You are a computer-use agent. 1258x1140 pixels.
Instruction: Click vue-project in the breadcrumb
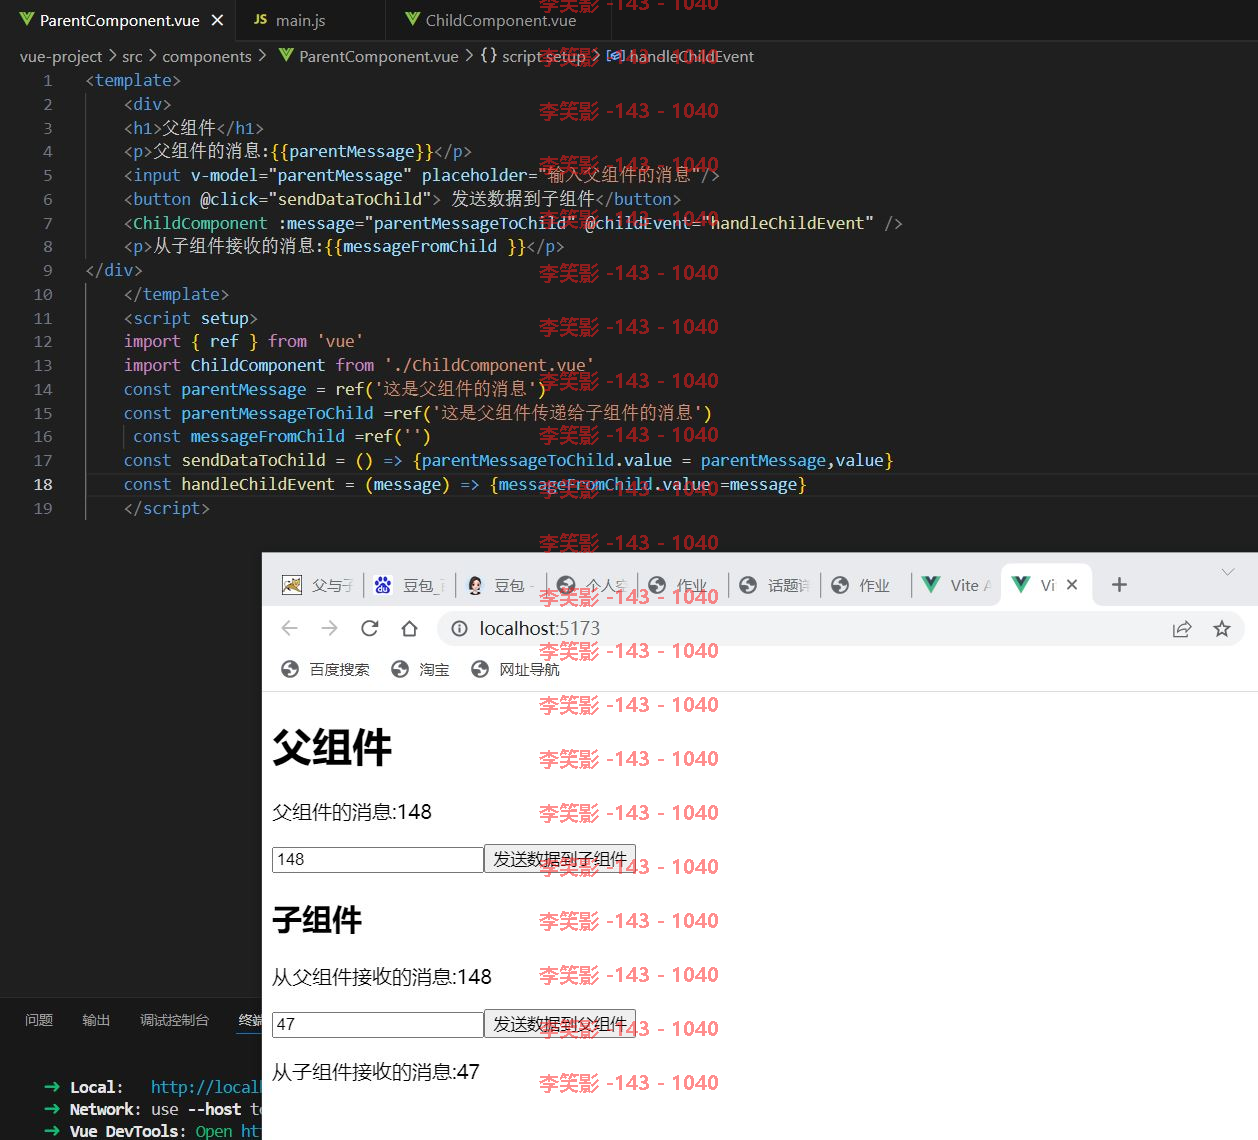click(x=61, y=56)
